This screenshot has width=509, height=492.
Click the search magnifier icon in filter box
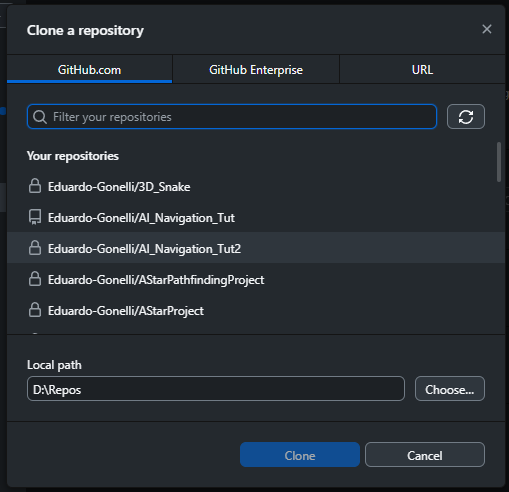click(x=40, y=117)
